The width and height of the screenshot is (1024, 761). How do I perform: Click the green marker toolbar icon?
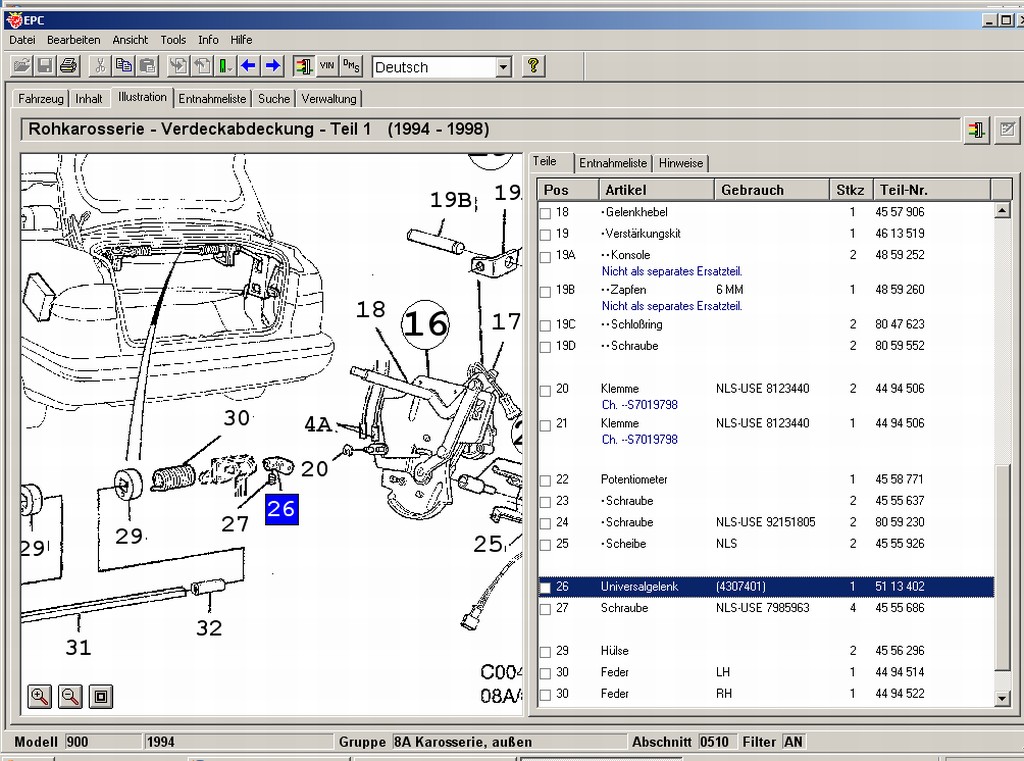(225, 66)
